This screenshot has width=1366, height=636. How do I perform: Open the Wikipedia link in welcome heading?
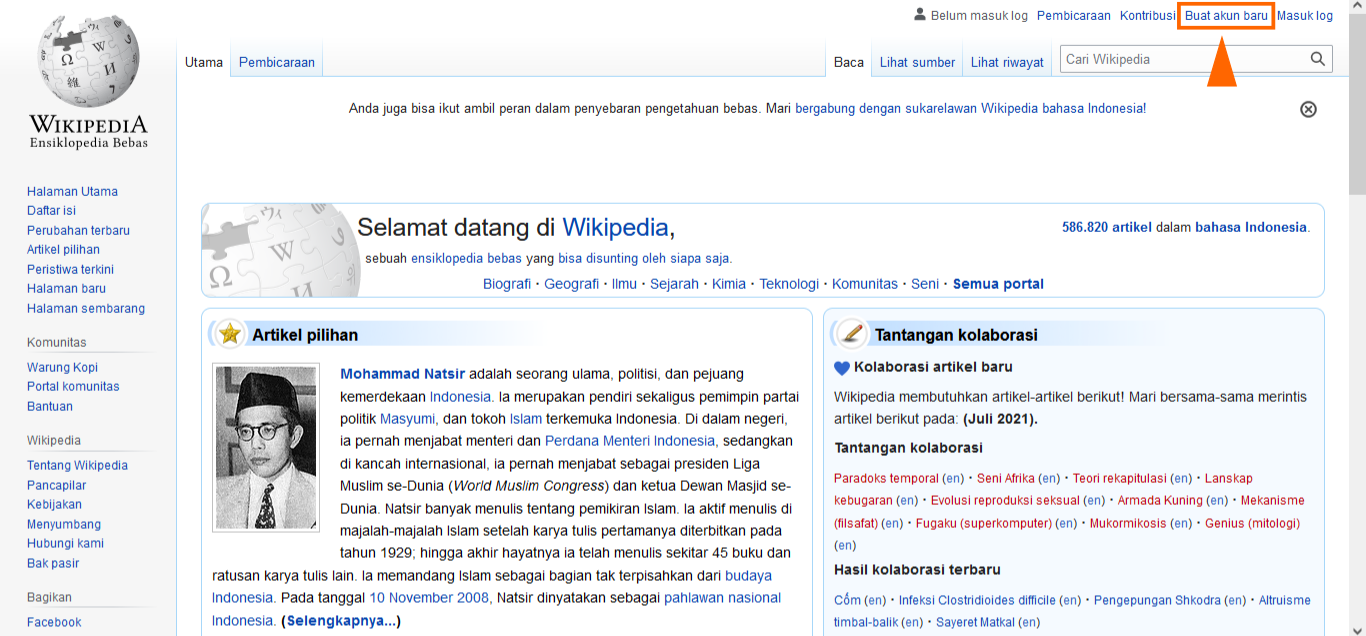(x=615, y=228)
